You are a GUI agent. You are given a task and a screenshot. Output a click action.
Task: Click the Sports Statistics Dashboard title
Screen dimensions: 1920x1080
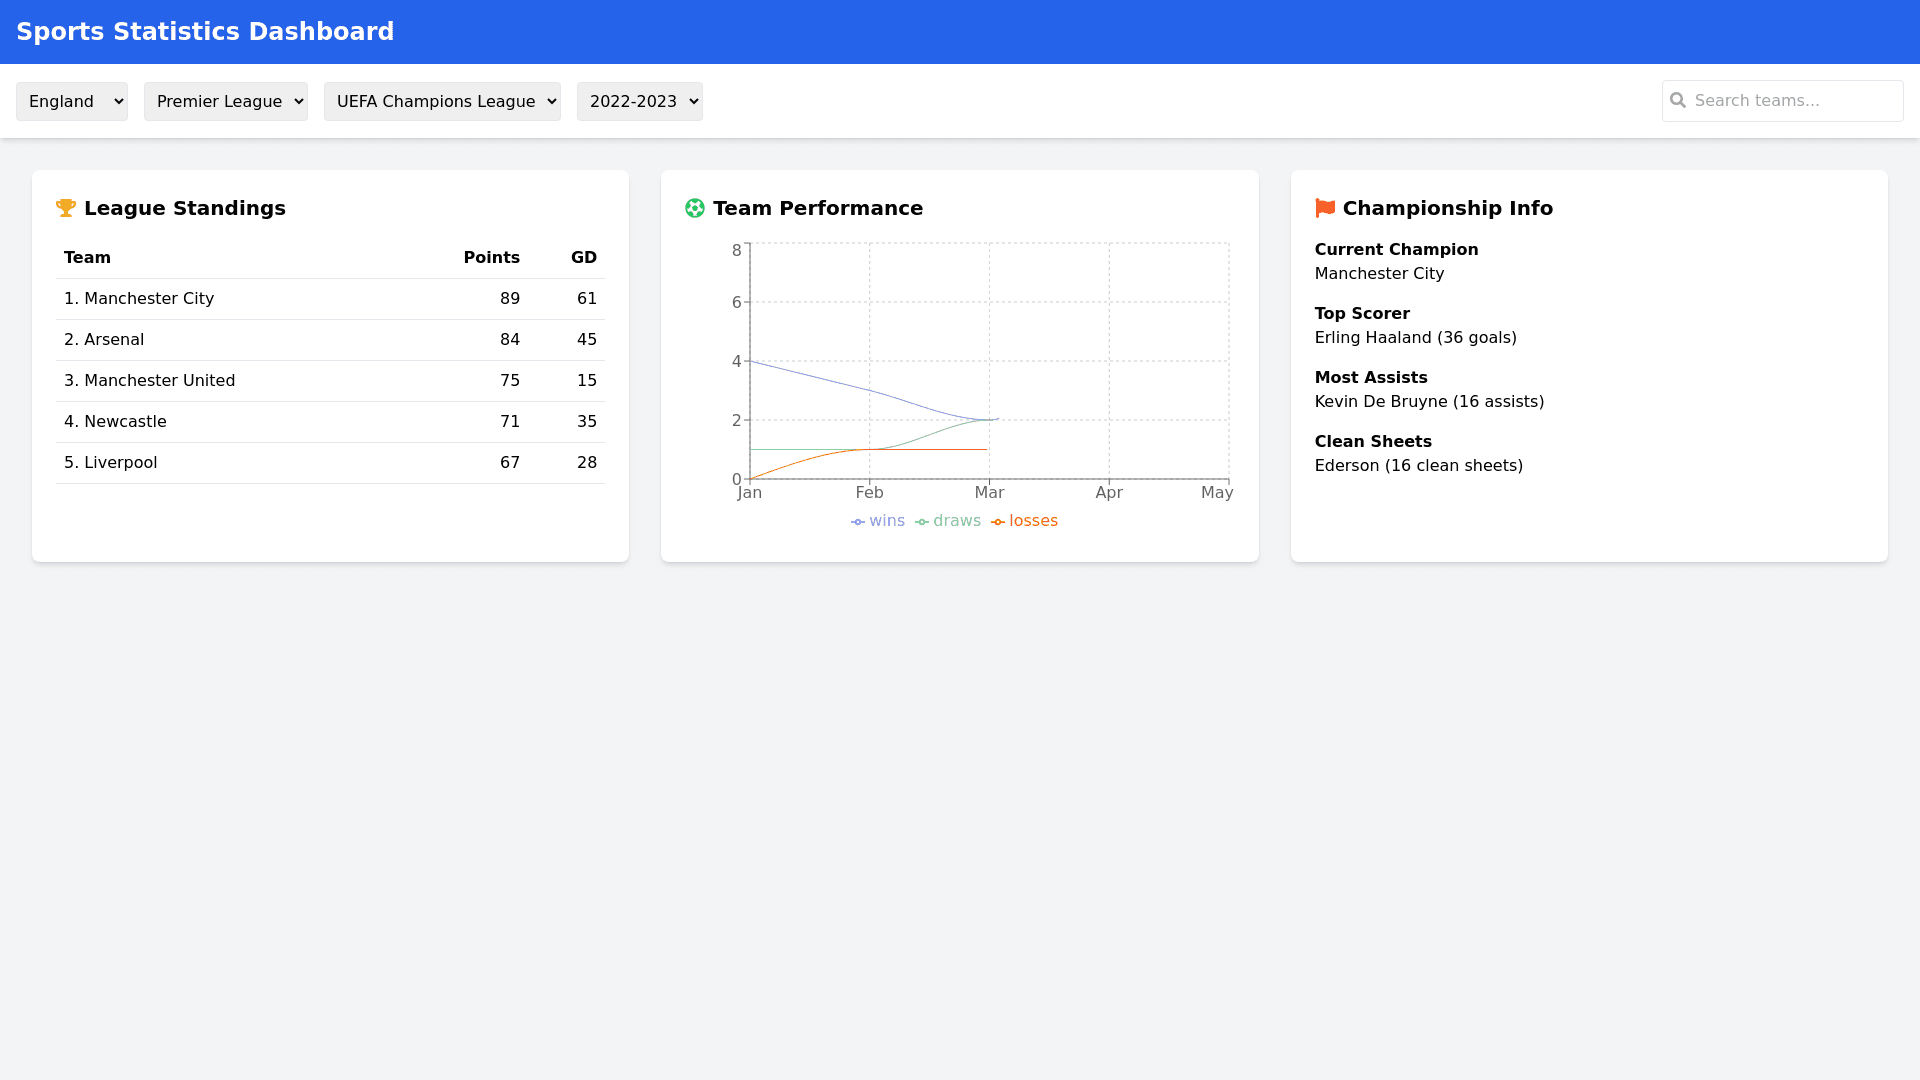(x=205, y=32)
